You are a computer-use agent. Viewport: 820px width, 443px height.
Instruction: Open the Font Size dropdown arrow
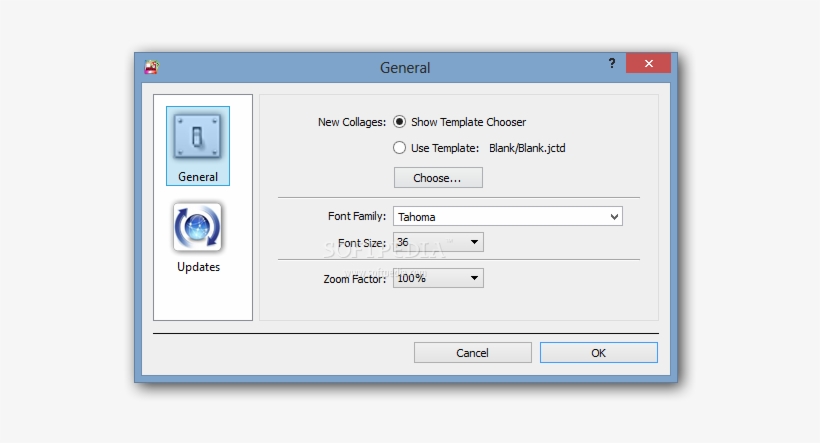[474, 242]
